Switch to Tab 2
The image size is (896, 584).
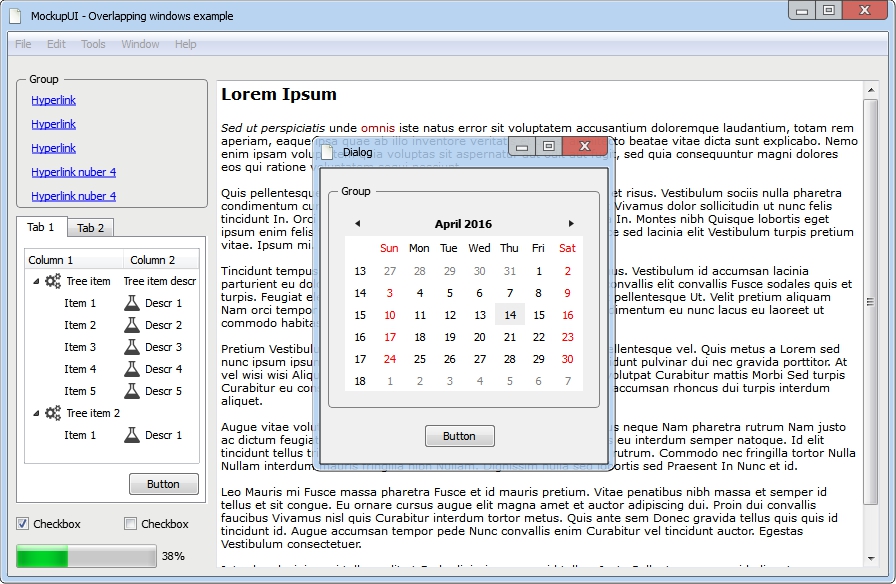coord(91,228)
